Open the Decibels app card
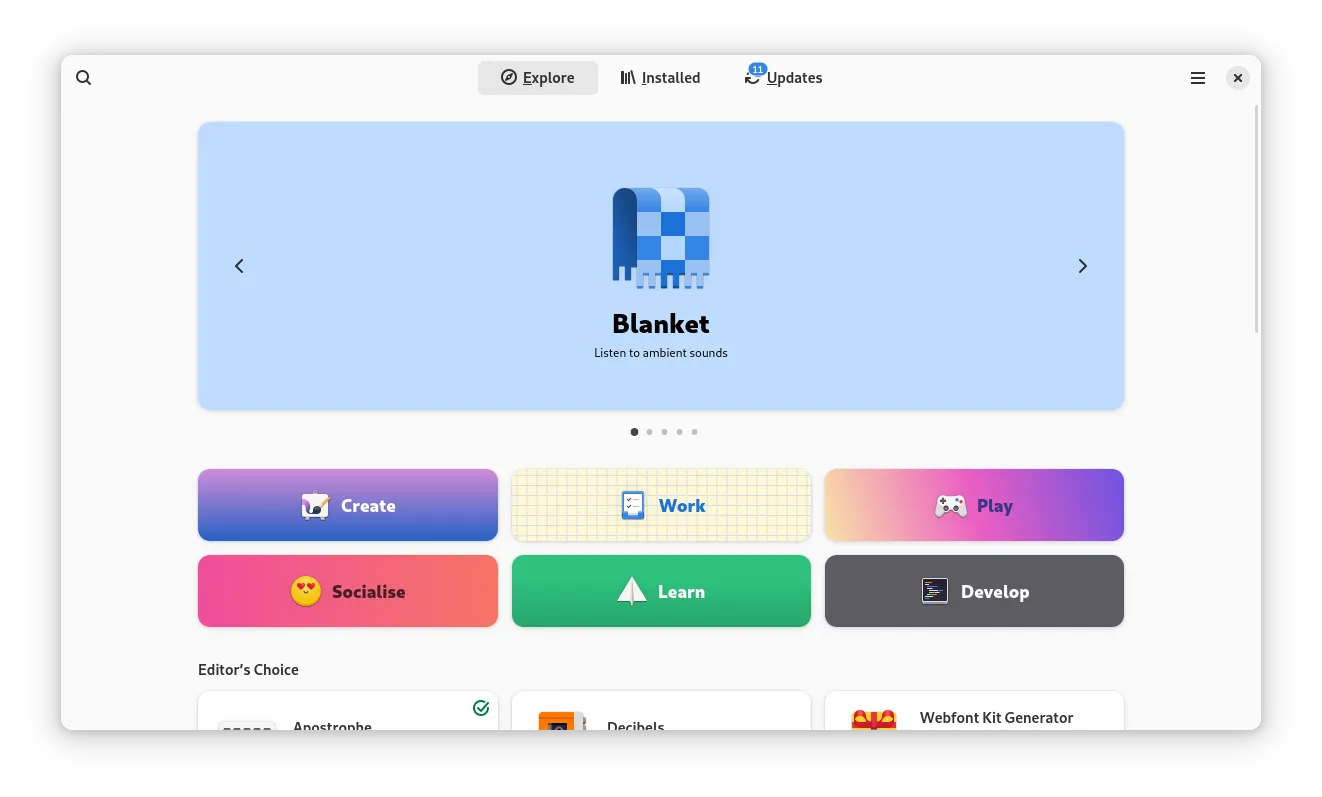1322x797 pixels. point(661,711)
